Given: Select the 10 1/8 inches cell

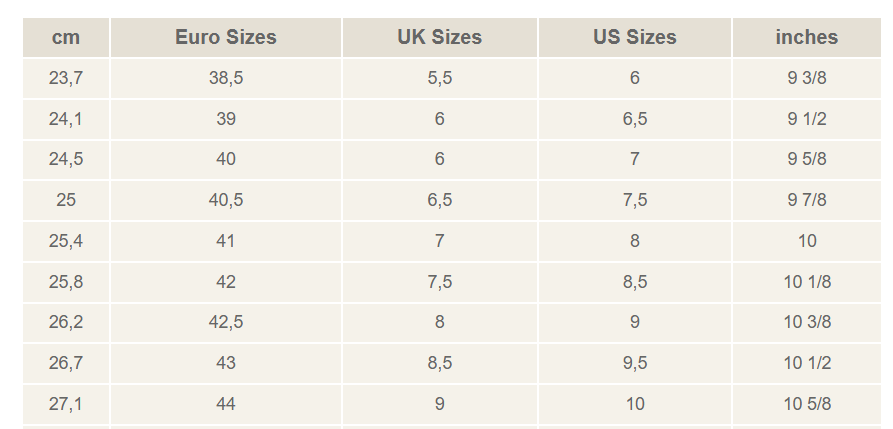Looking at the screenshot, I should (807, 282).
